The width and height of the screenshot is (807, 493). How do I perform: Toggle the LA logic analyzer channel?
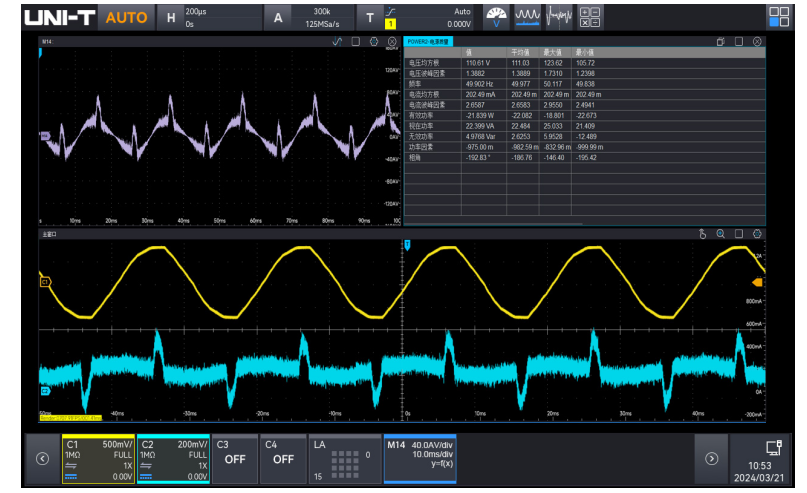pyautogui.click(x=343, y=458)
